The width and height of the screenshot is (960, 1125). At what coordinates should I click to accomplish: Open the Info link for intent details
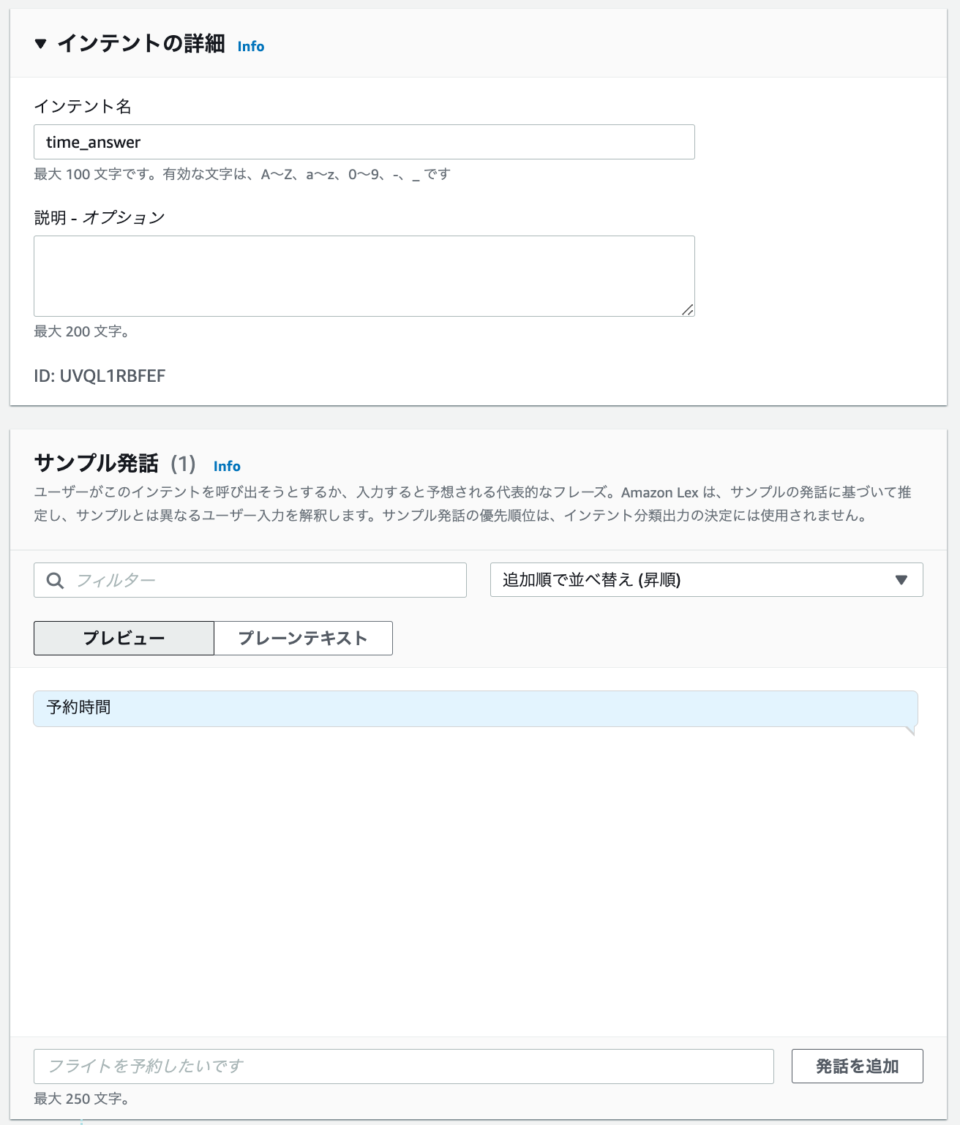click(x=250, y=46)
